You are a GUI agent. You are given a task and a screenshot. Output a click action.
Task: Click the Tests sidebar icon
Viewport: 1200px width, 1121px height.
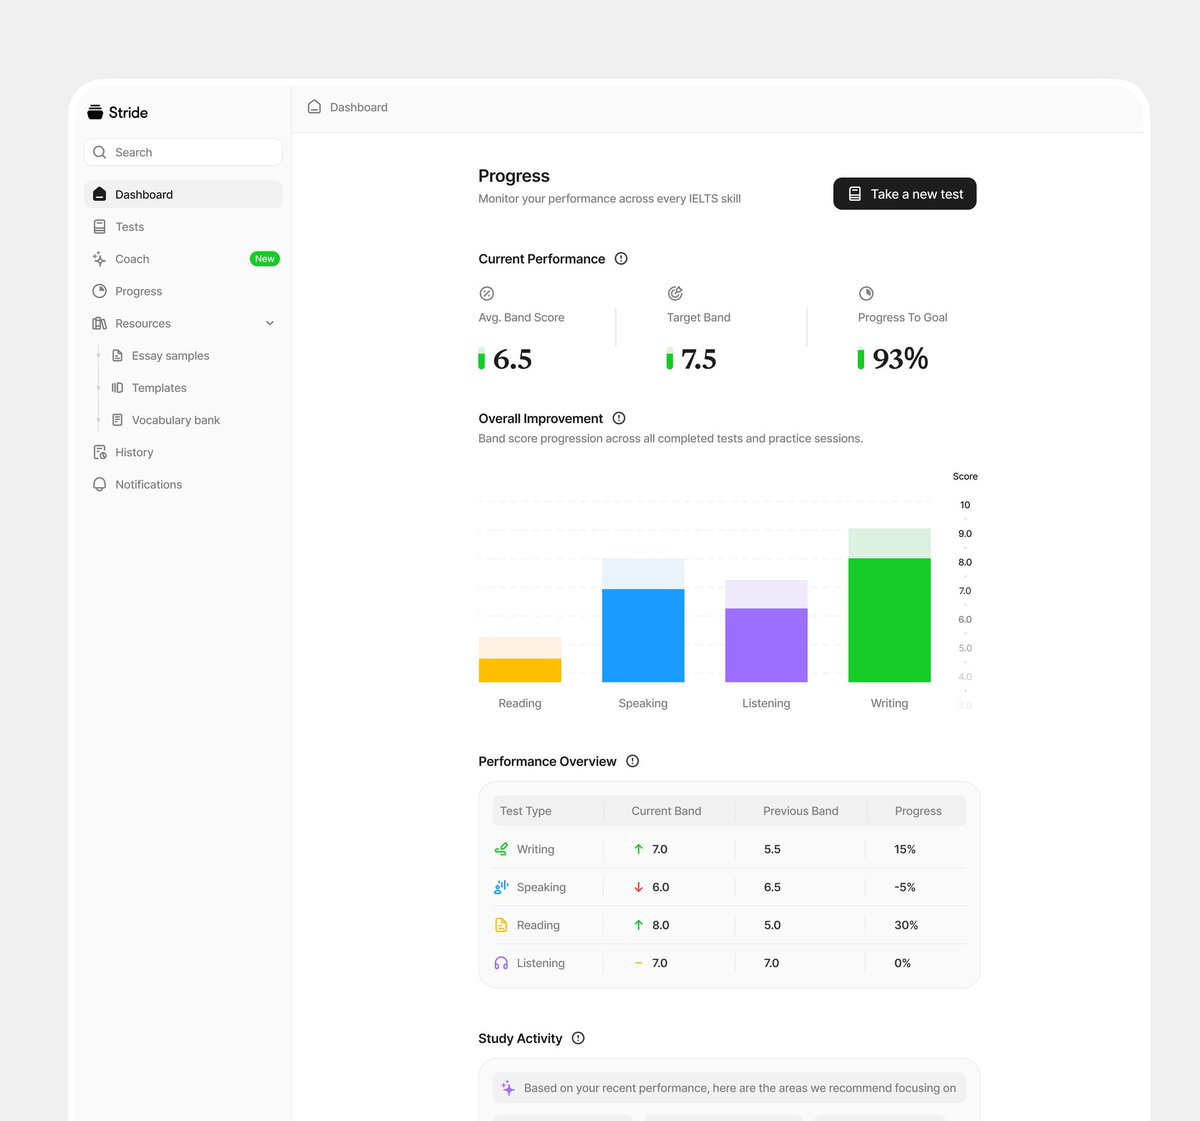99,227
